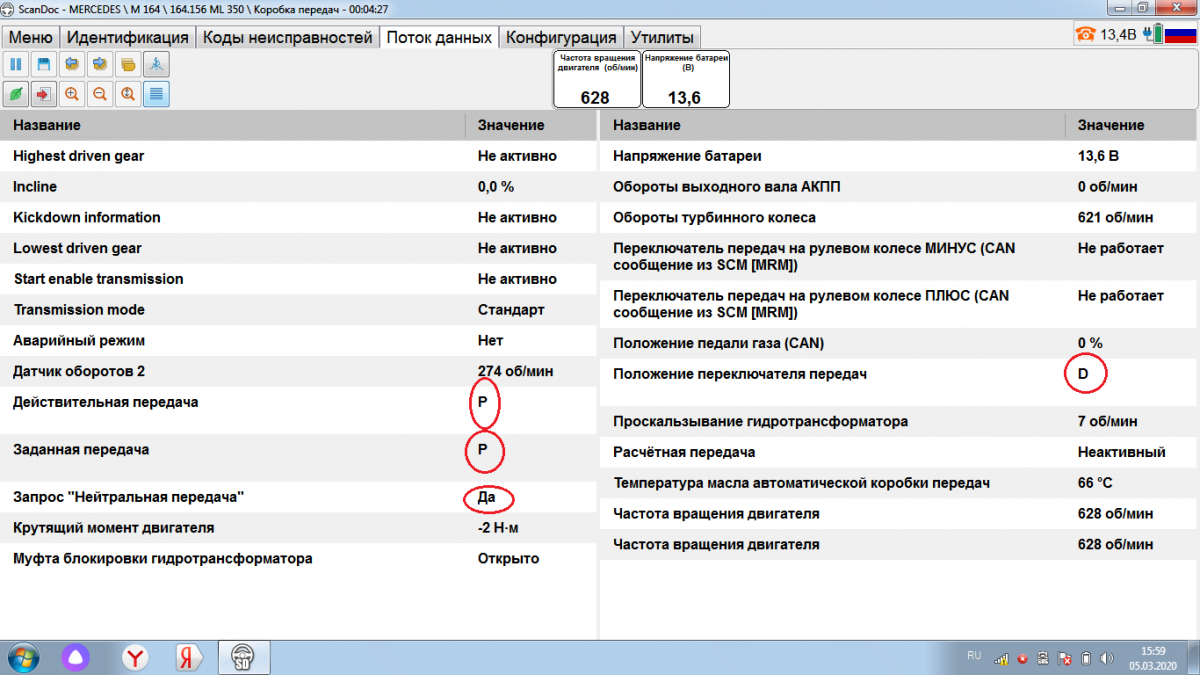This screenshot has height=675, width=1200.
Task: Select the Расчётная передача row
Action: point(900,452)
